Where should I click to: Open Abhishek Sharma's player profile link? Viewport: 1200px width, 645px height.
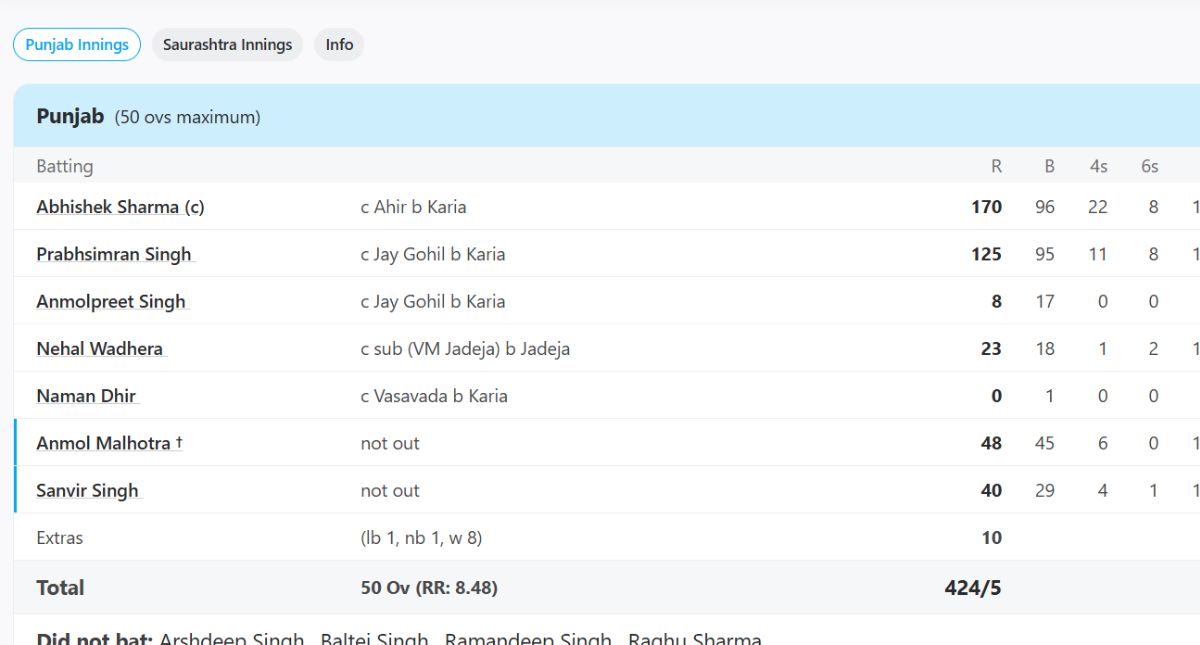click(120, 207)
